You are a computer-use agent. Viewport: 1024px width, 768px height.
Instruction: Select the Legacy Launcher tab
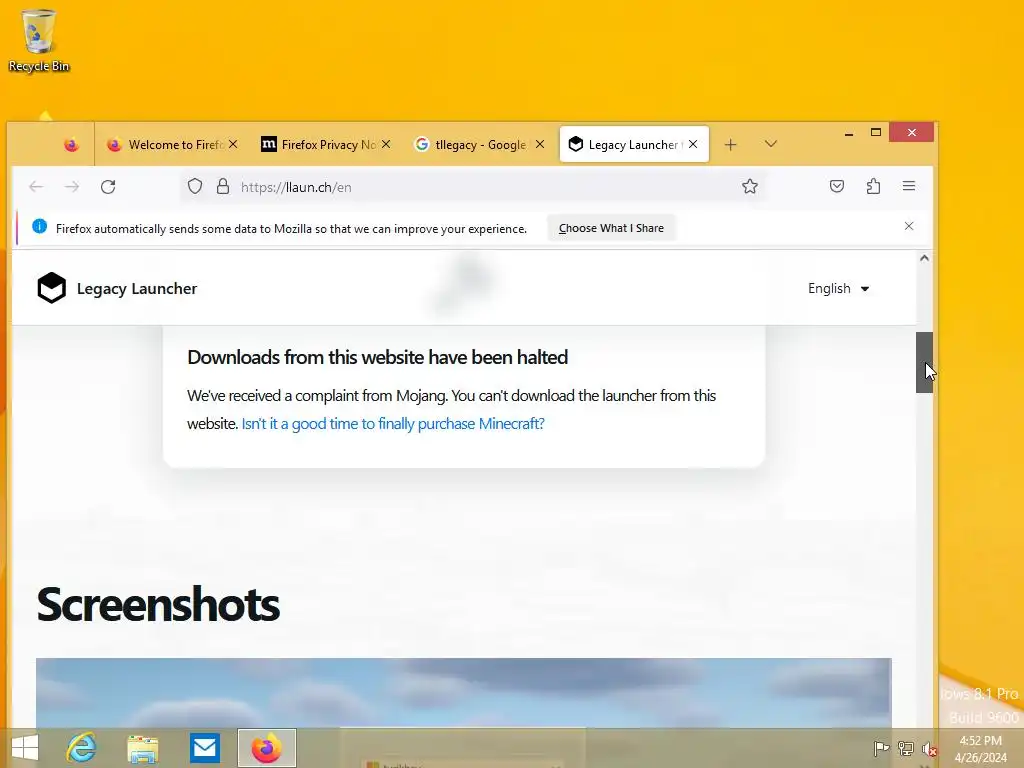633,144
